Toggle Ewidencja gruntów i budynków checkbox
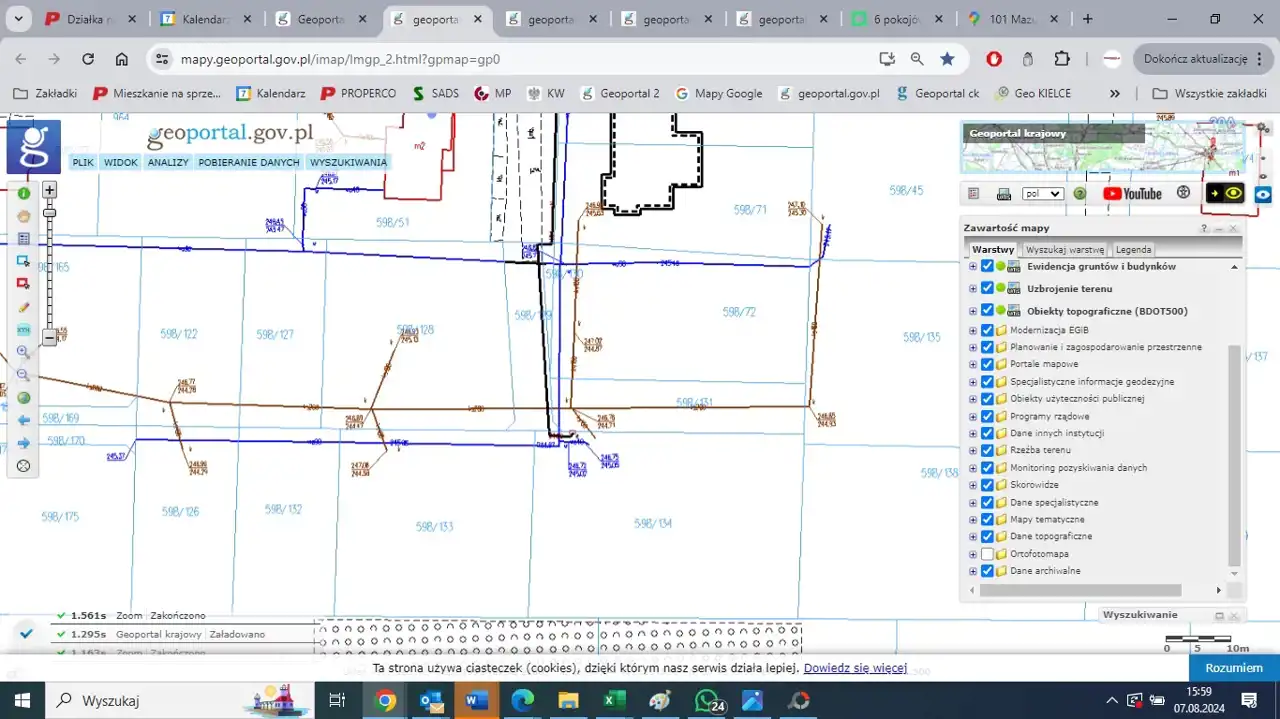The image size is (1280, 719). pyautogui.click(x=987, y=266)
